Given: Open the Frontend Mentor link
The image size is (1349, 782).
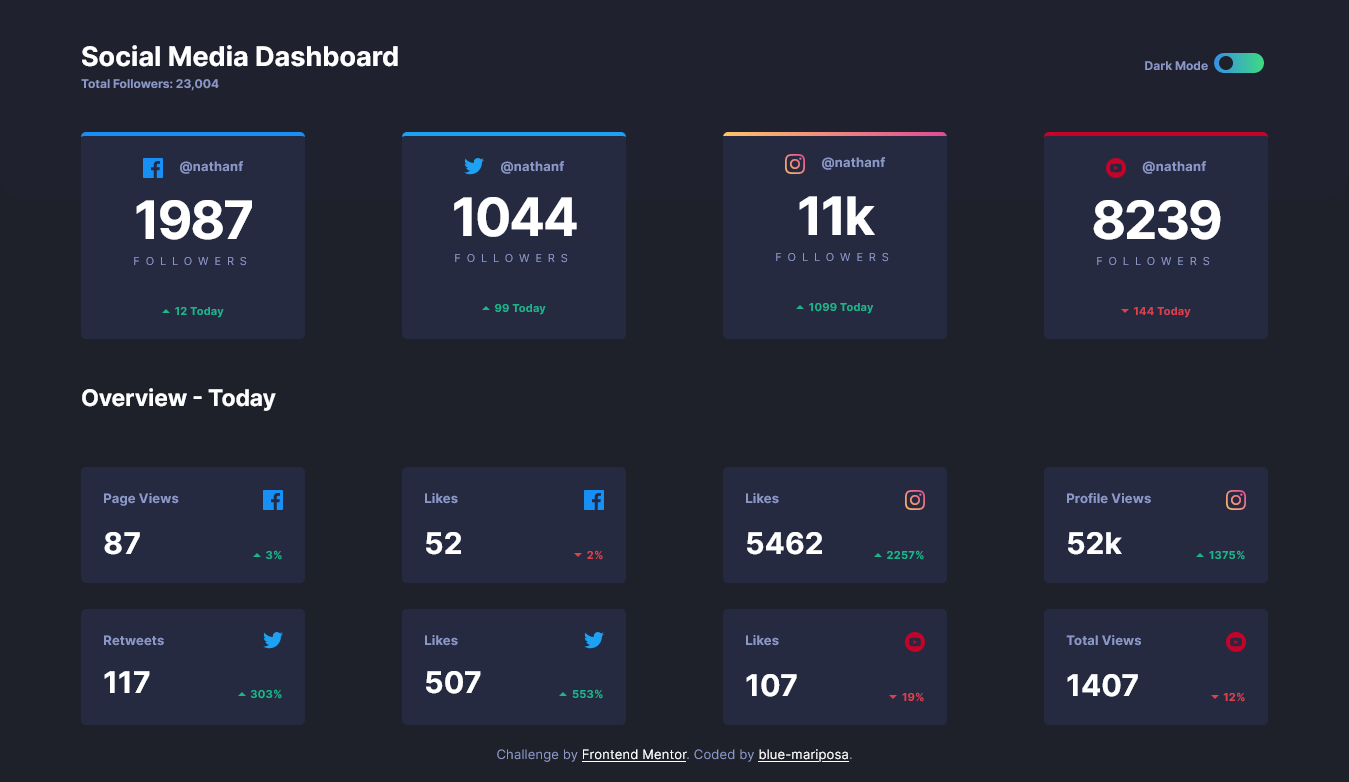Looking at the screenshot, I should [x=634, y=755].
